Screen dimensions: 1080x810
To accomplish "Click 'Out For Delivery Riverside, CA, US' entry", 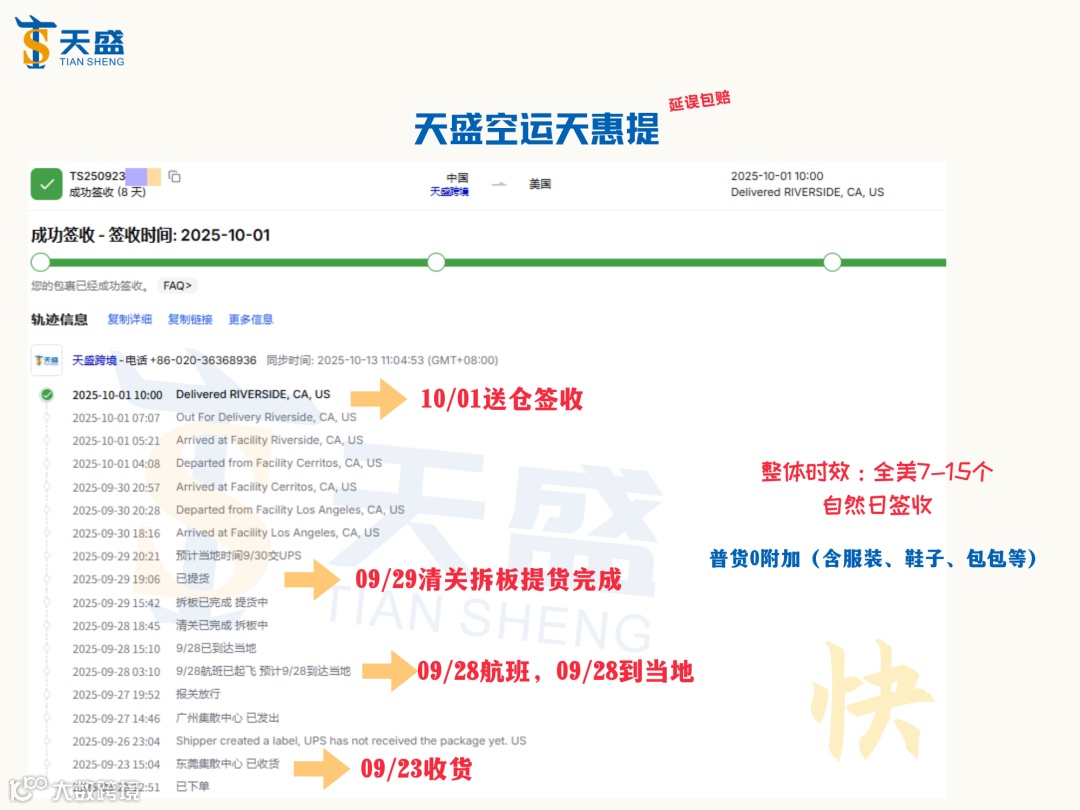I will click(266, 417).
